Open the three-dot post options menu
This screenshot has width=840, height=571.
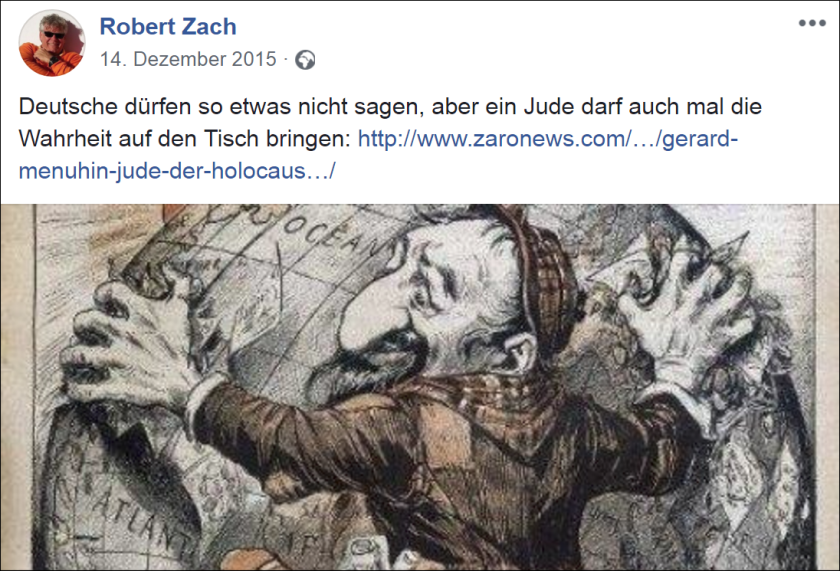pos(812,23)
